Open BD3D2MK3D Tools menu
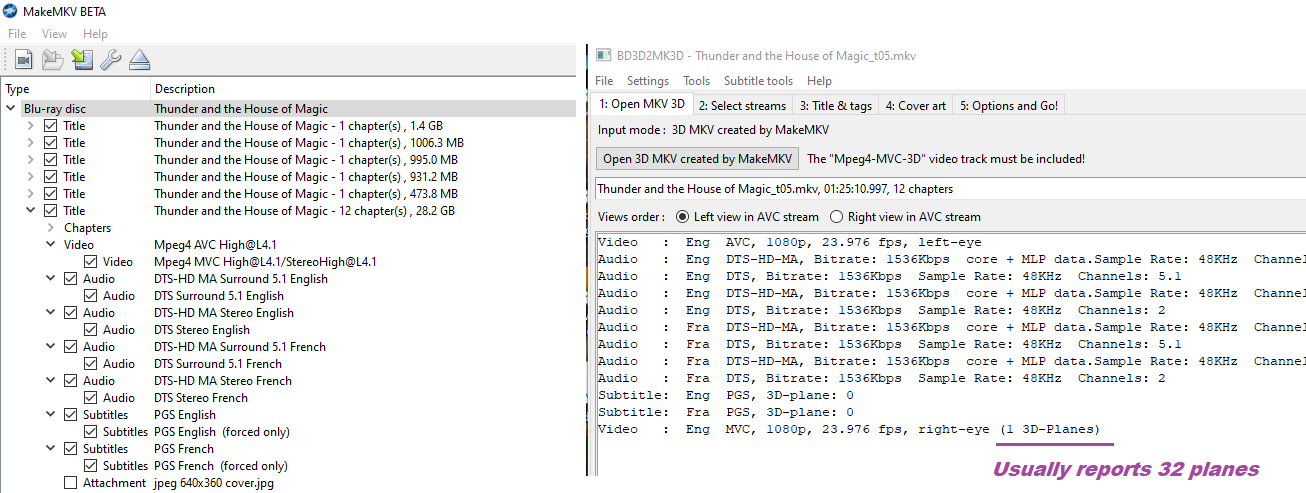The height and width of the screenshot is (493, 1306). [696, 81]
